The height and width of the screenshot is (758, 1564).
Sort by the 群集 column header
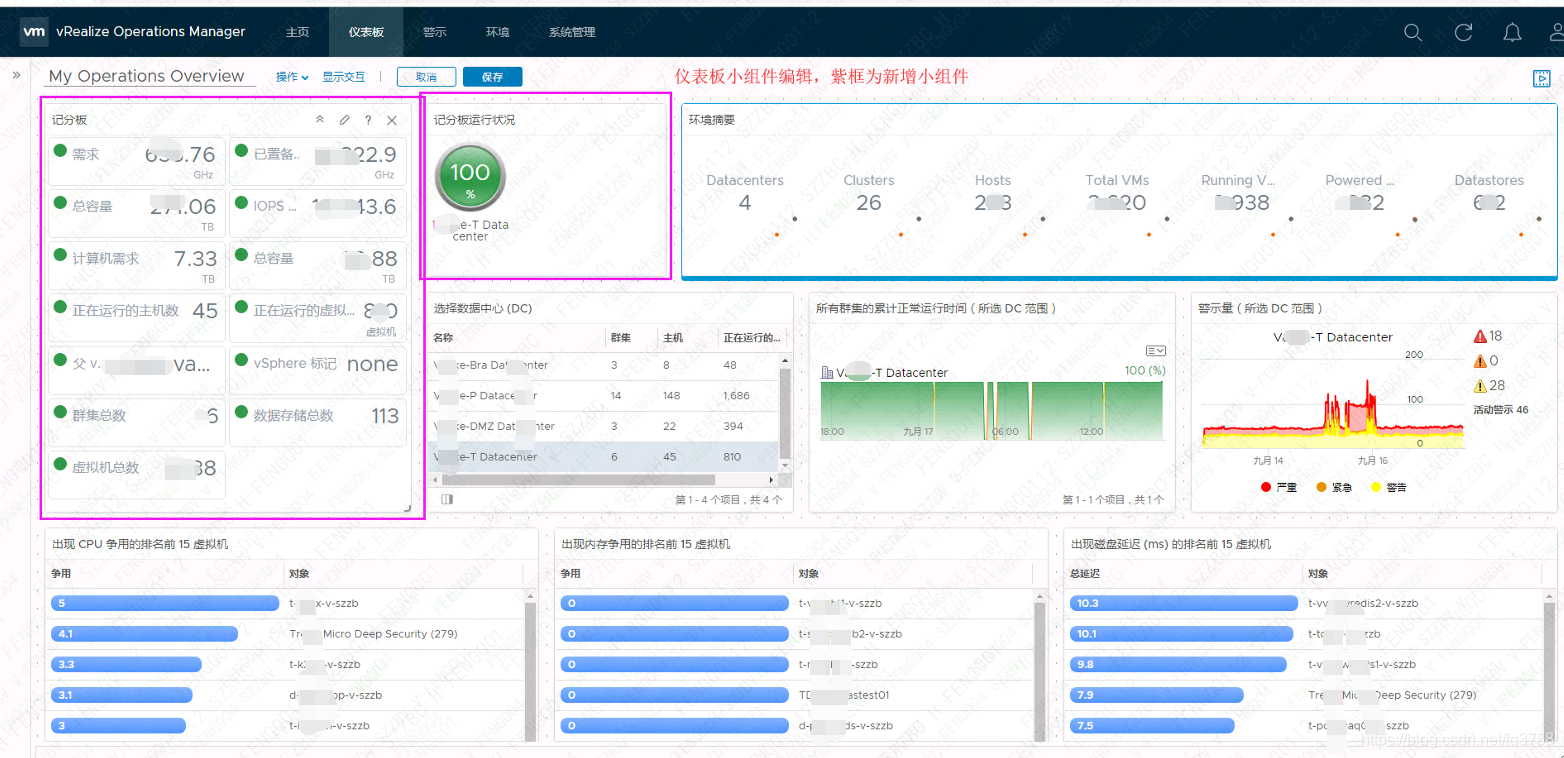click(631, 338)
